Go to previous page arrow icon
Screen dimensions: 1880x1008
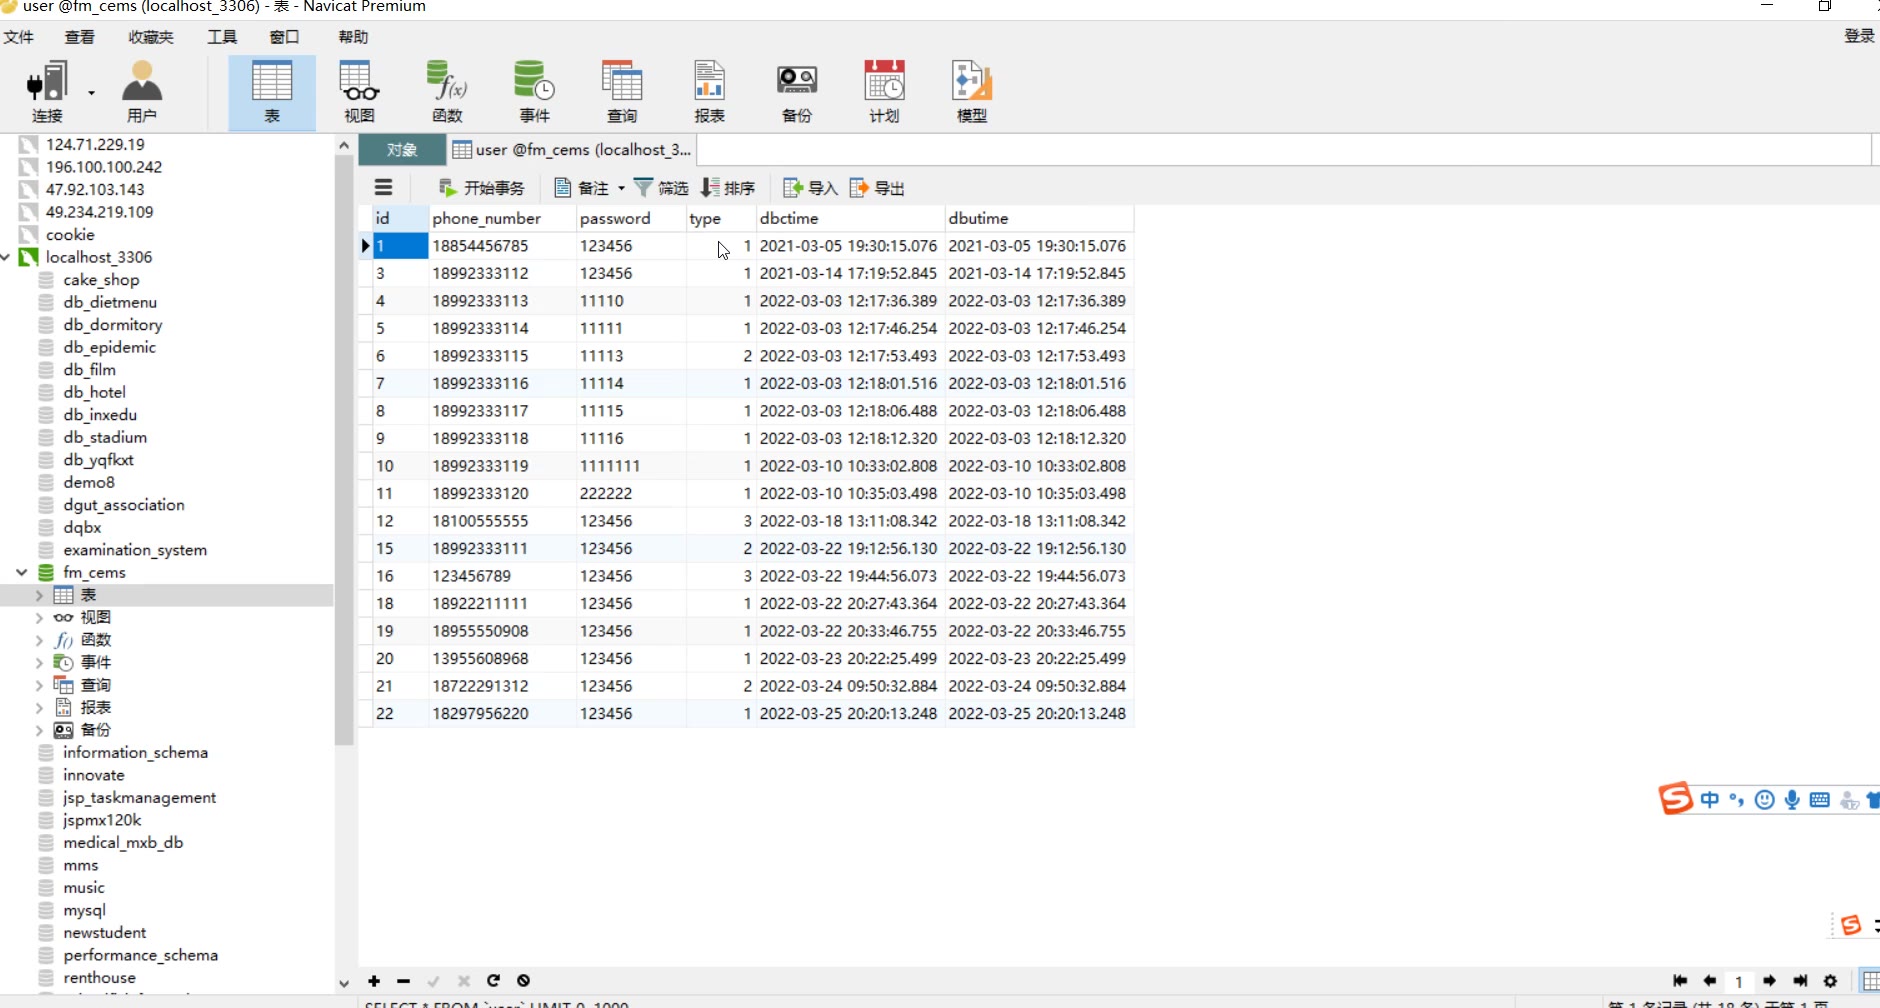tap(1710, 981)
